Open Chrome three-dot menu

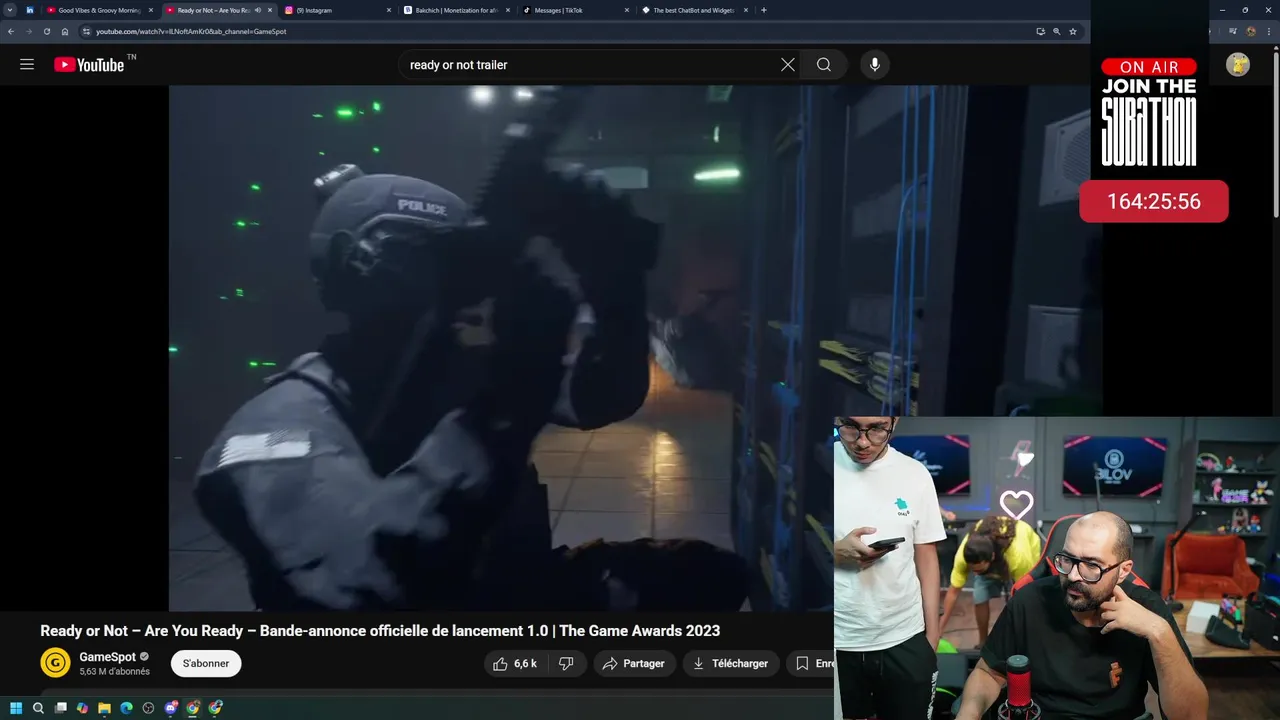(1268, 31)
